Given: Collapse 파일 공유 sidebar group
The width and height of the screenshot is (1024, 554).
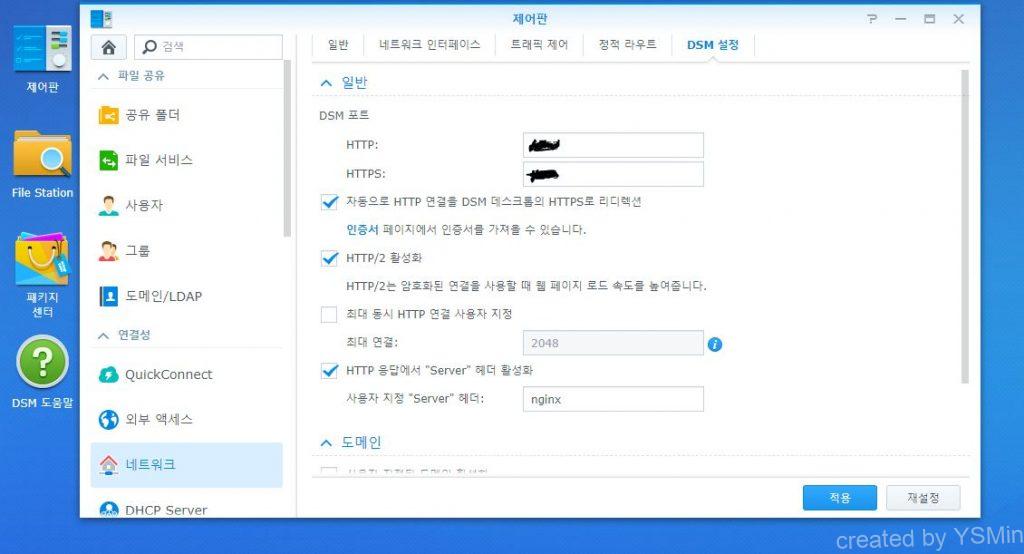Looking at the screenshot, I should tap(102, 76).
